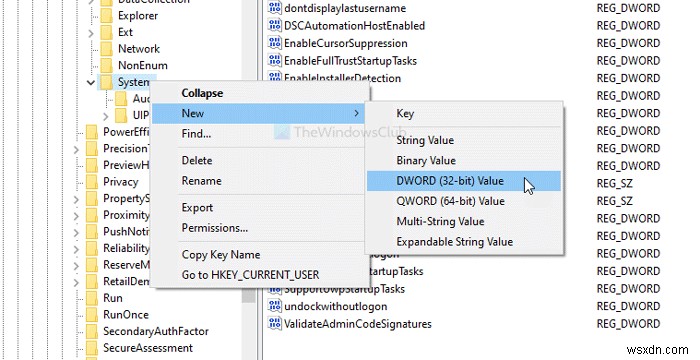
Task: Select the DSCAutomationHostEnabled value icon
Action: [x=274, y=25]
